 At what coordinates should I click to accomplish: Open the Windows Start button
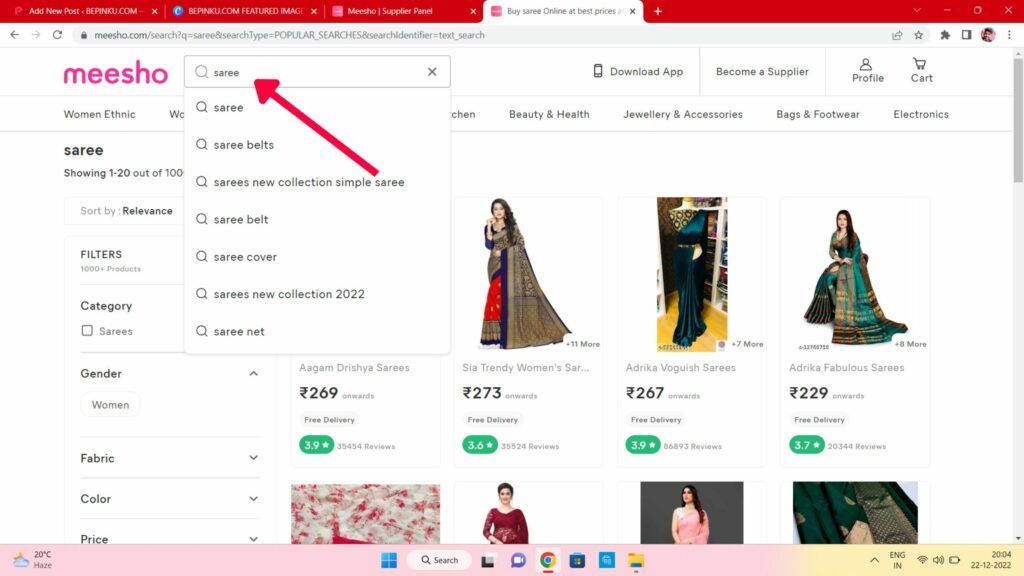(389, 560)
